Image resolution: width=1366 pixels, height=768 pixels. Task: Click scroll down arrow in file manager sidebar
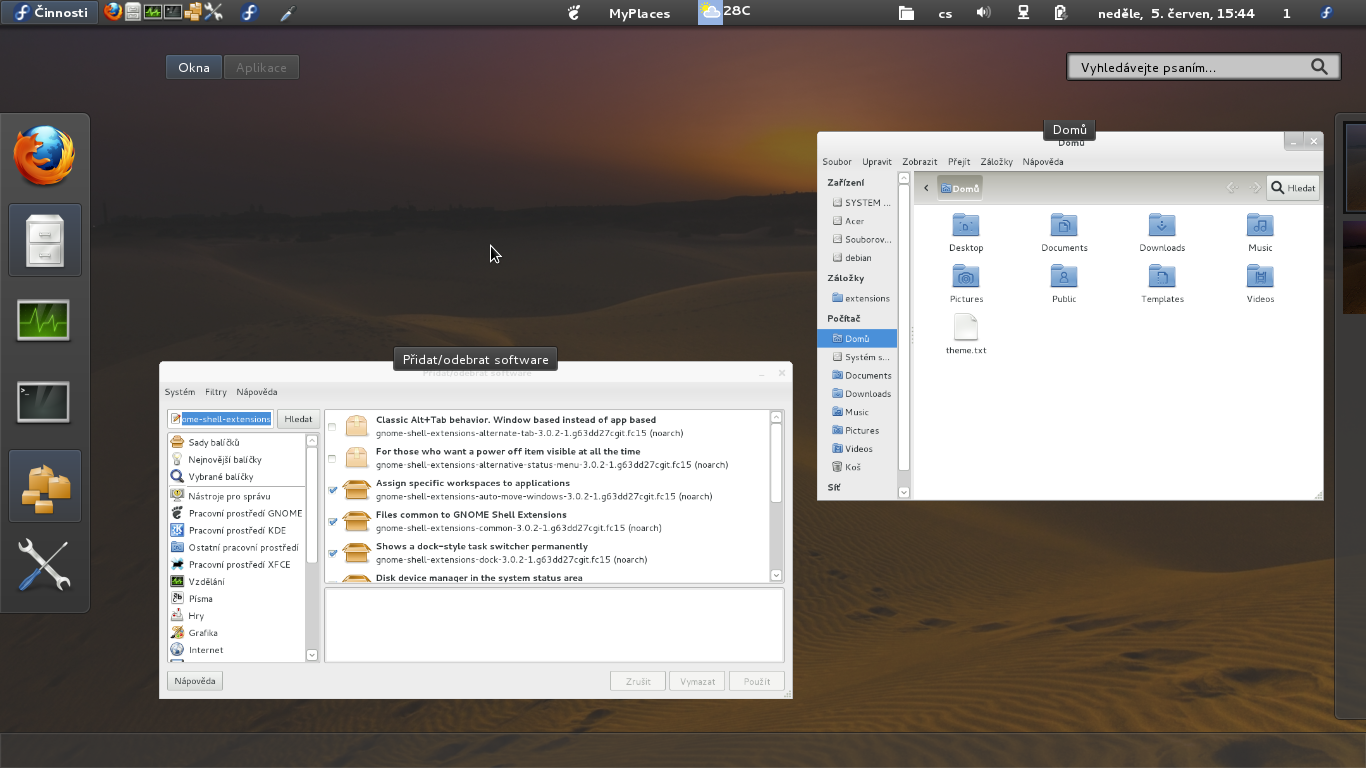tap(904, 492)
